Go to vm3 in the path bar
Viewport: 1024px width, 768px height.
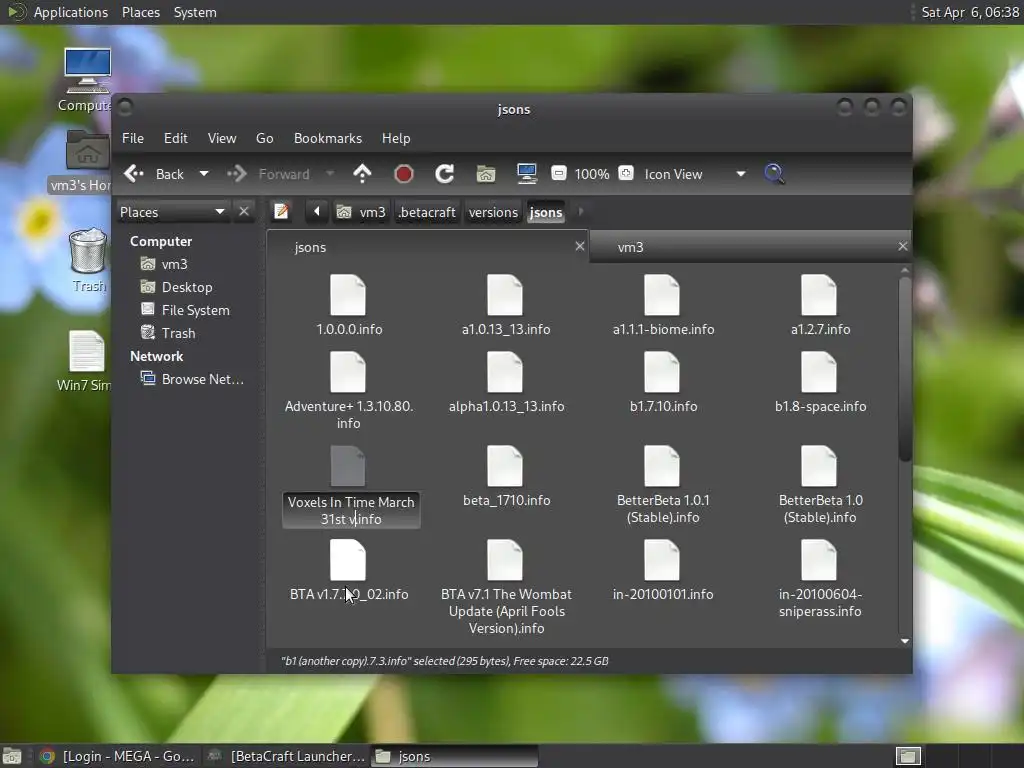tap(361, 212)
